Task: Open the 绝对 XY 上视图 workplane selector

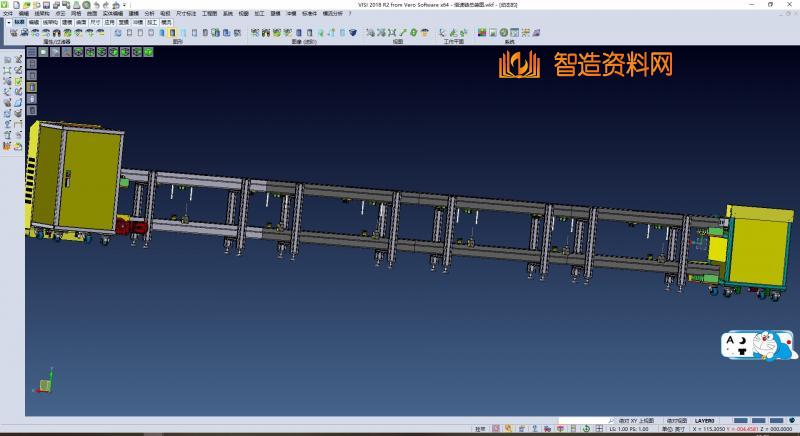Action: pyautogui.click(x=635, y=421)
